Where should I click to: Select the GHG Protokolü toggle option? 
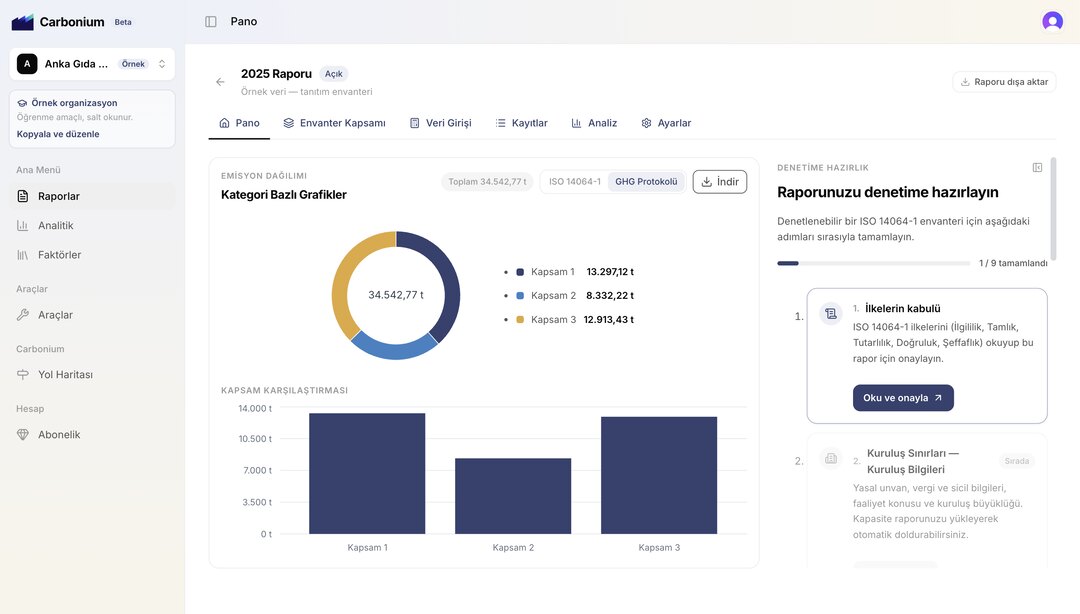(x=646, y=182)
